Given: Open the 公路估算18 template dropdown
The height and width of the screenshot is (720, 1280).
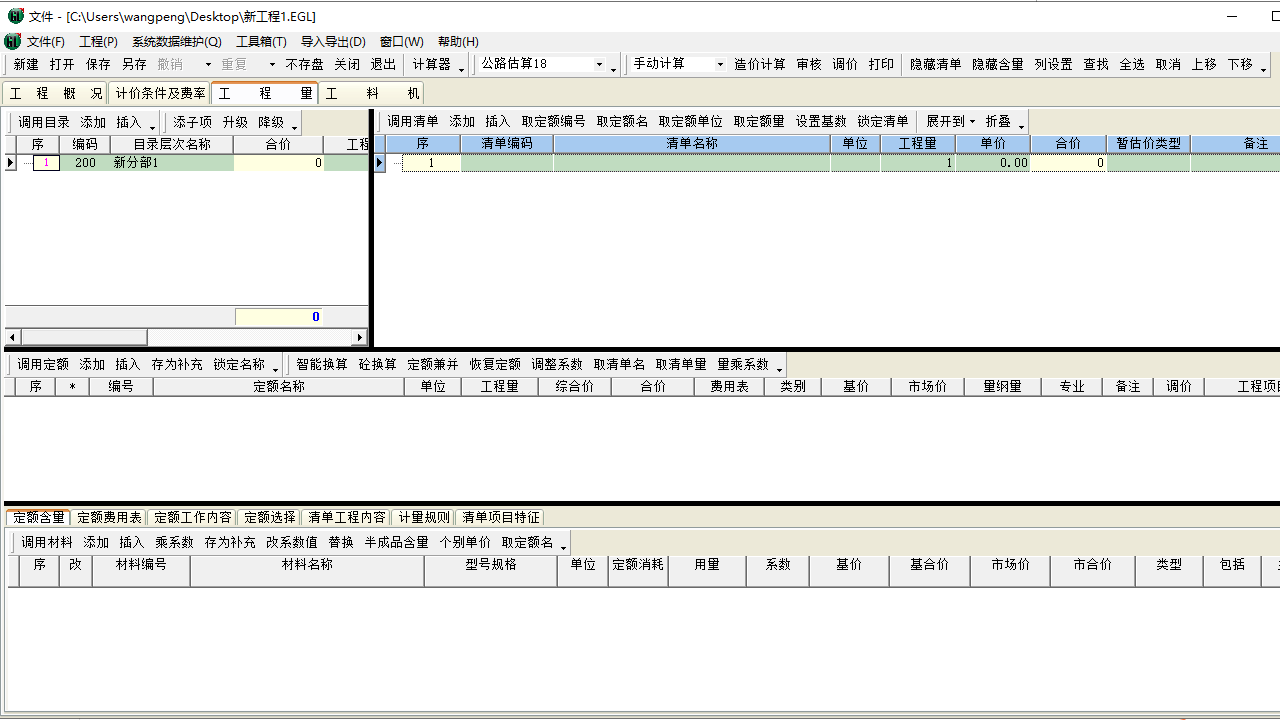Looking at the screenshot, I should pyautogui.click(x=600, y=63).
